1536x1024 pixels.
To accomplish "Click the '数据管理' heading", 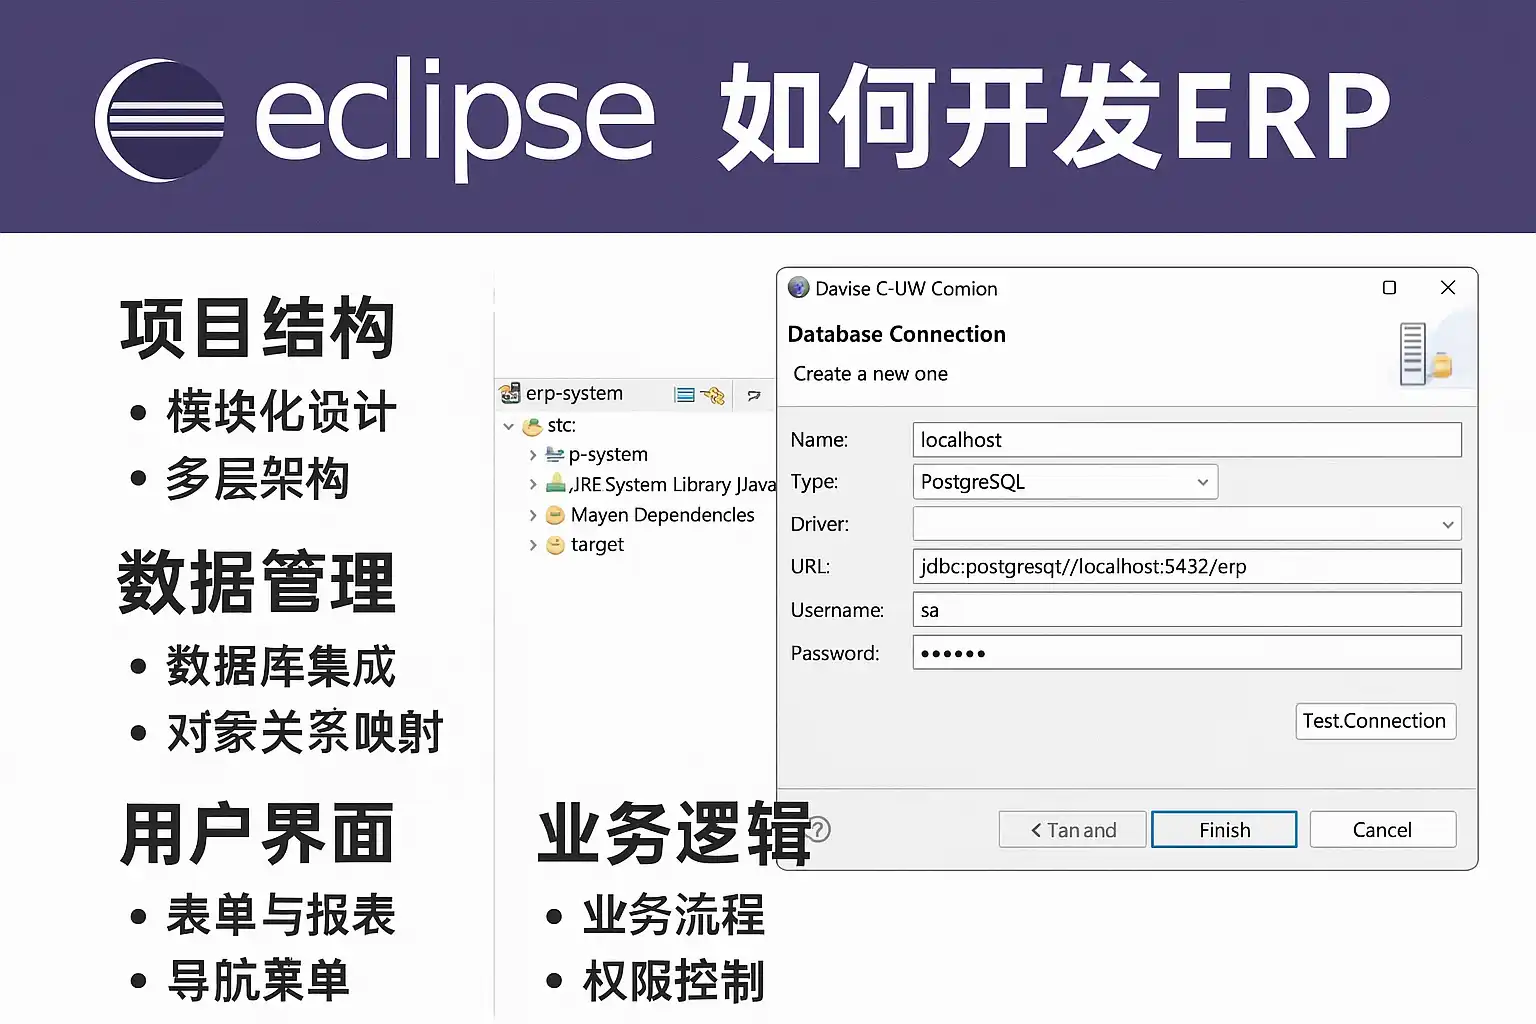I will point(257,582).
